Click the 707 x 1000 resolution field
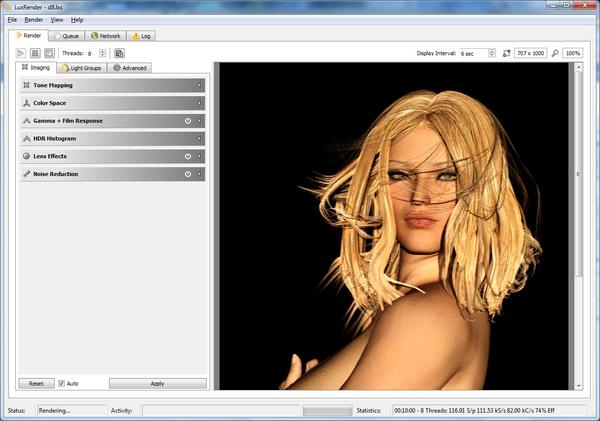This screenshot has width=600, height=421. coord(530,53)
